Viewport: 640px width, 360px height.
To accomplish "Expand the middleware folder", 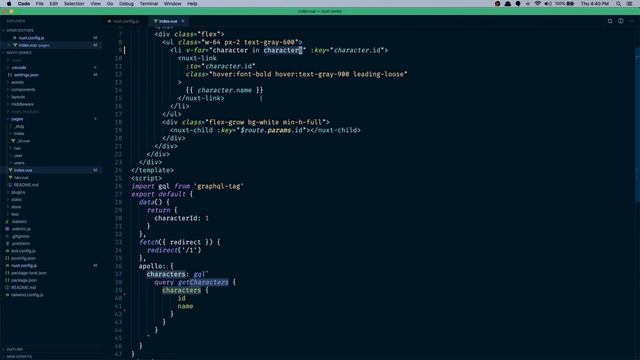I will point(22,104).
